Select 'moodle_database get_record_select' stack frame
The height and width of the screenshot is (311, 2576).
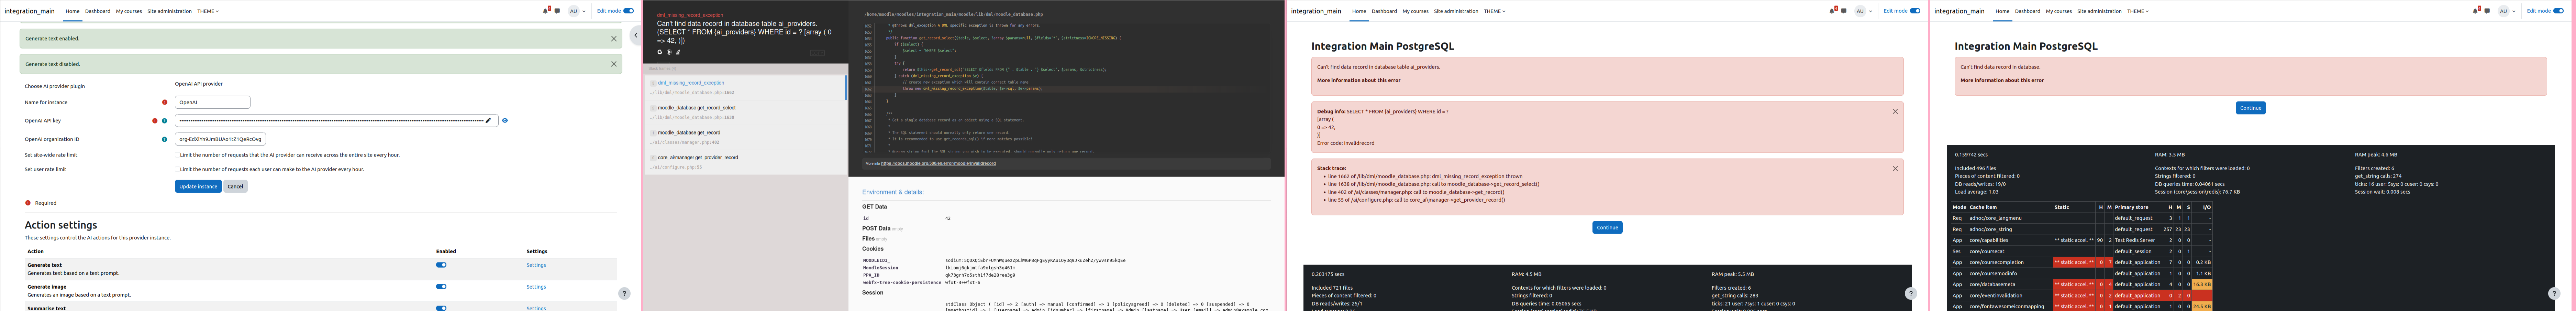click(745, 112)
